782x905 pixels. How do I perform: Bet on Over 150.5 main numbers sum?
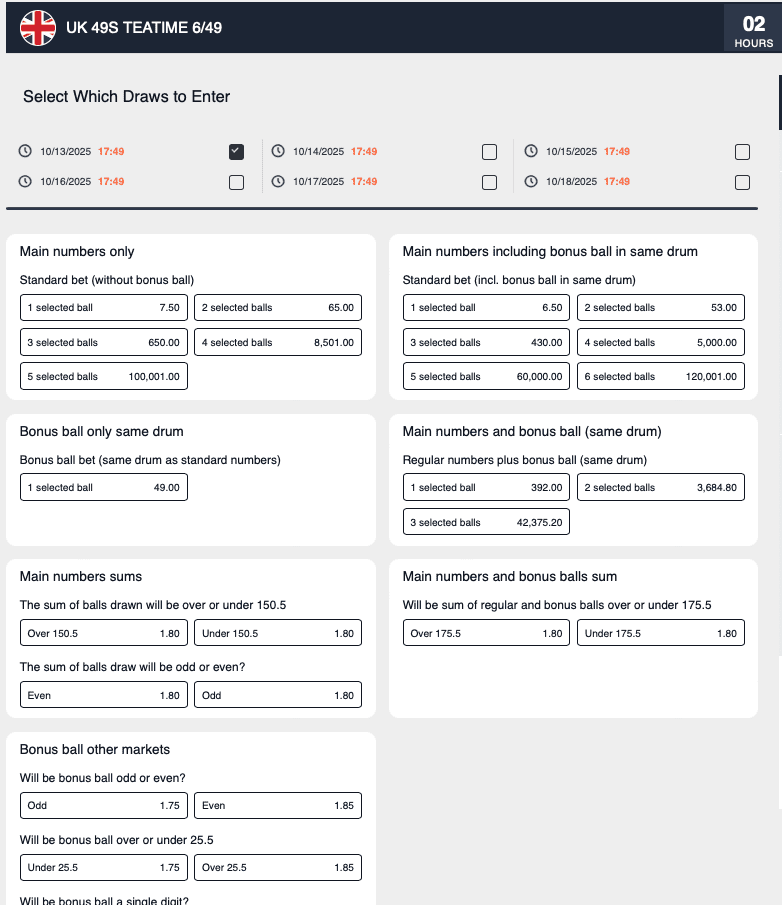click(104, 633)
